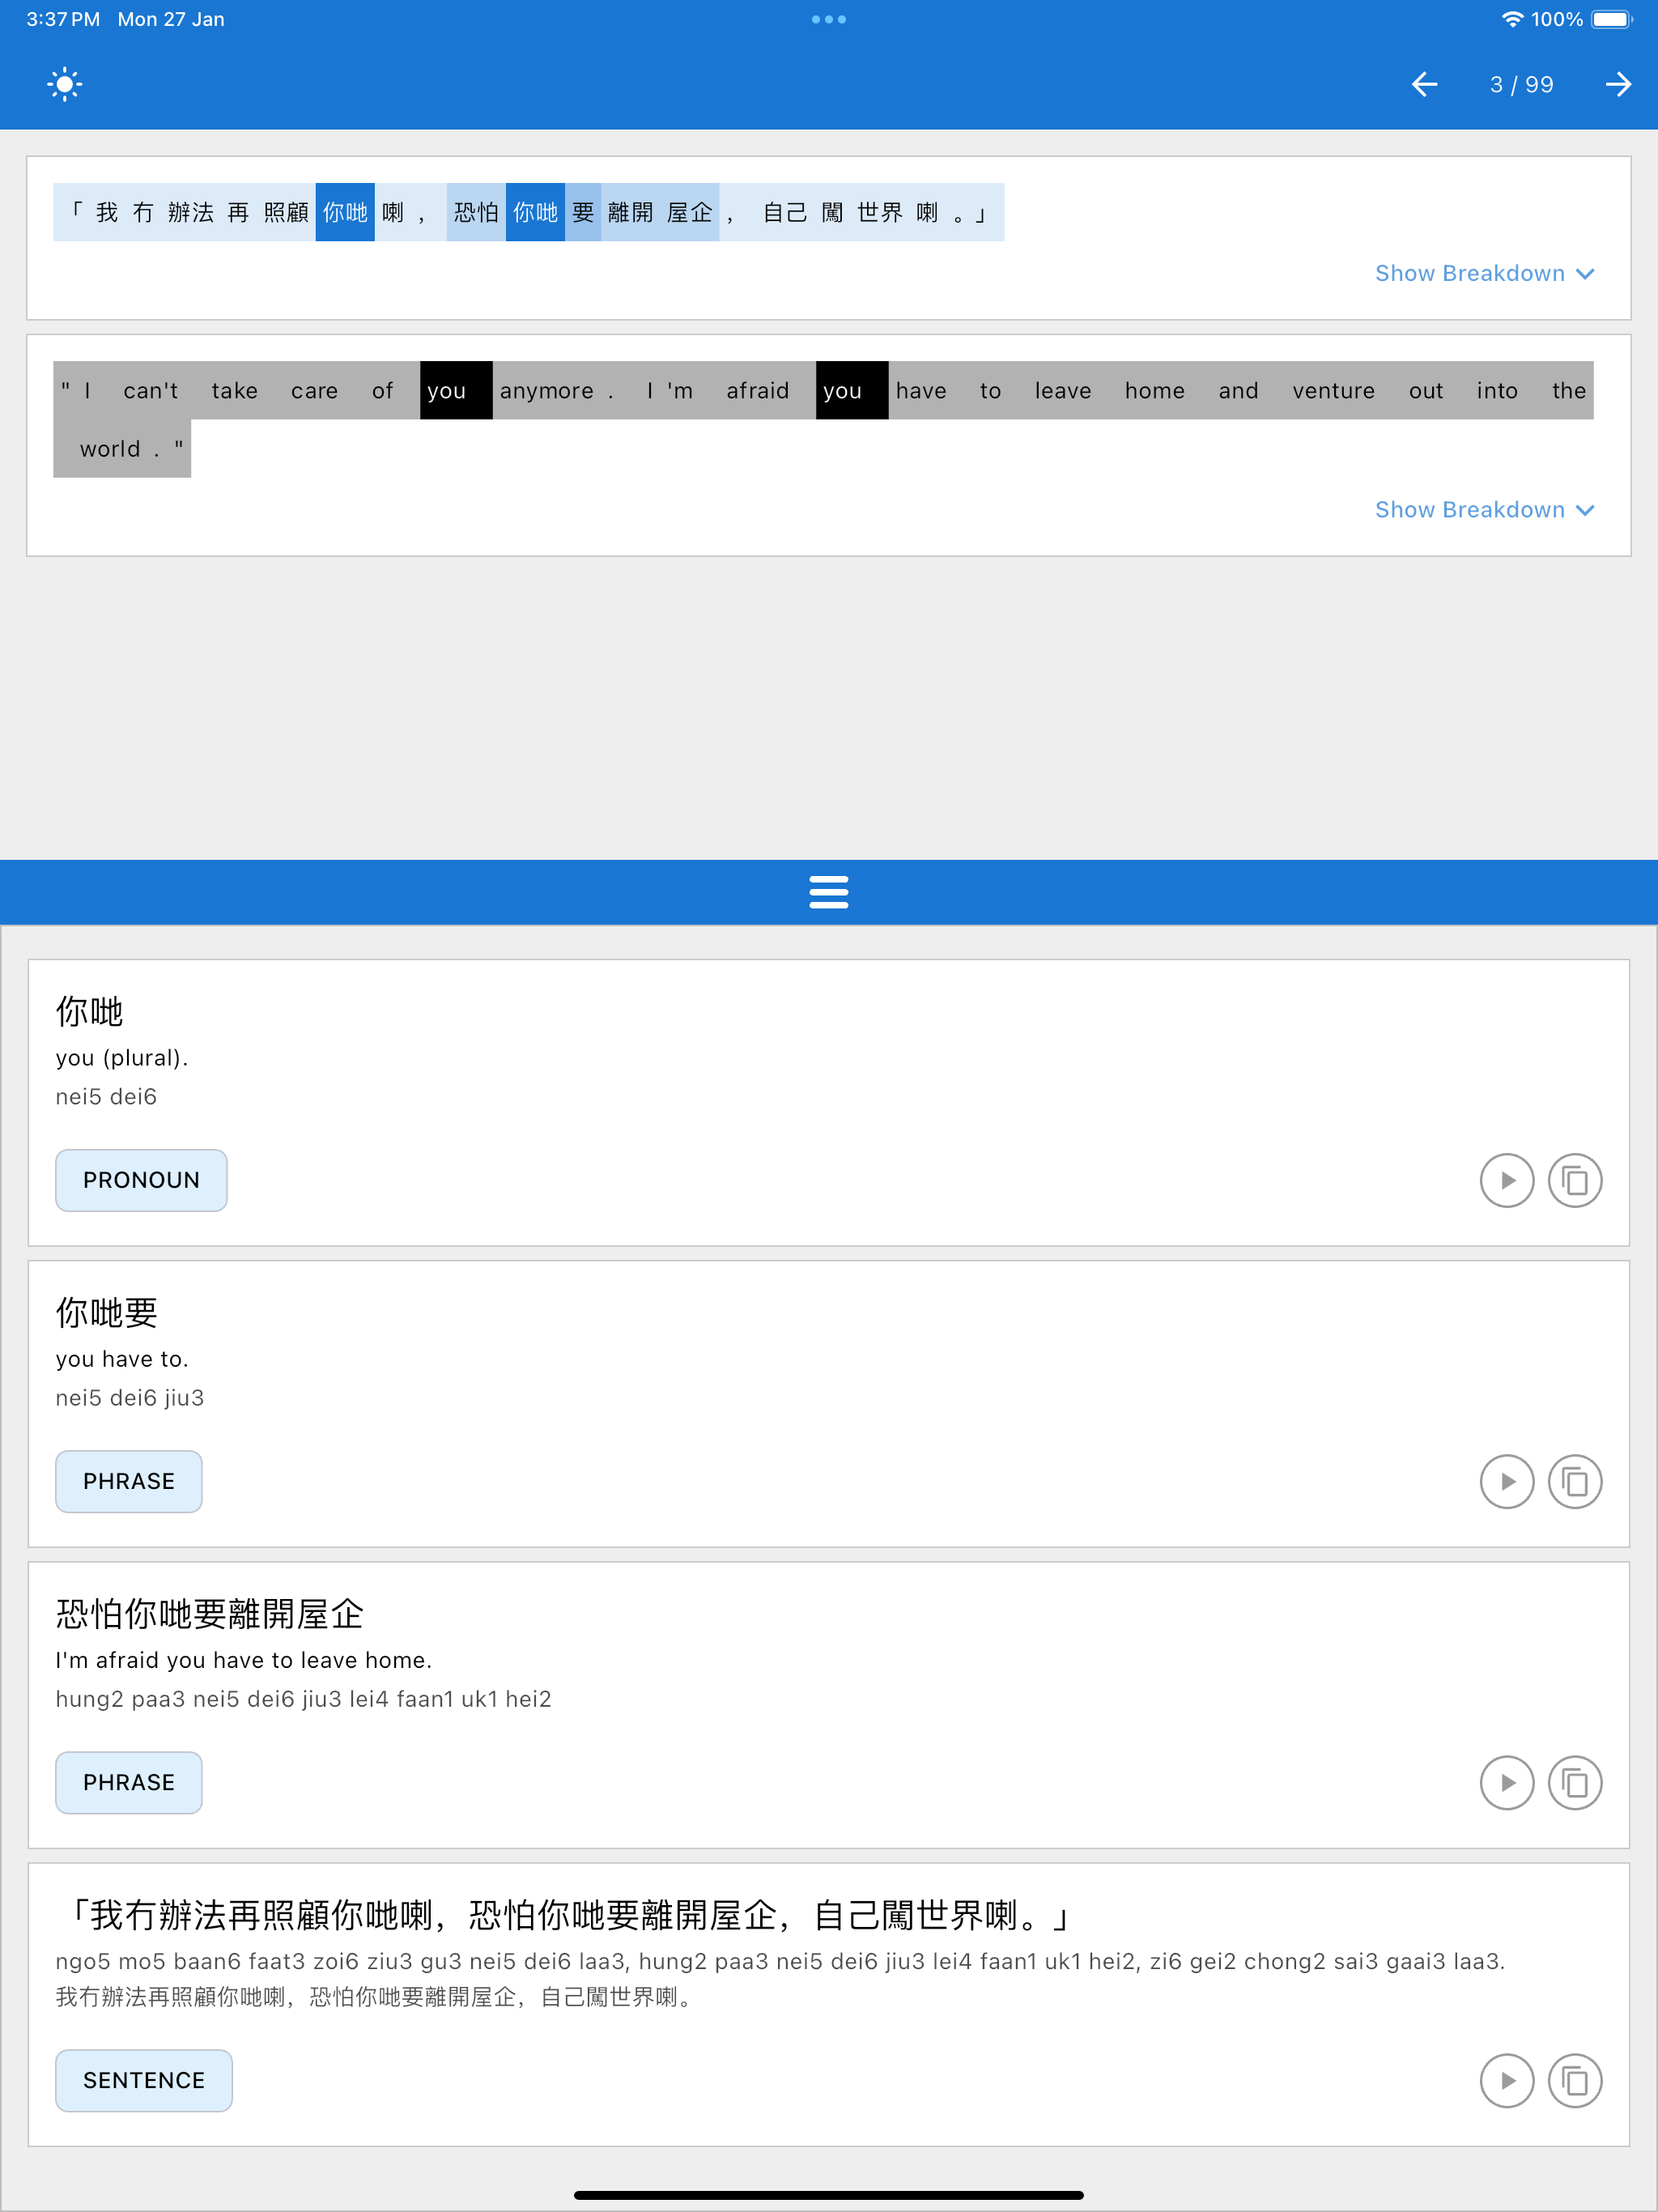The height and width of the screenshot is (2212, 1658).
Task: Select the word 'take' in English sentence
Action: point(235,390)
